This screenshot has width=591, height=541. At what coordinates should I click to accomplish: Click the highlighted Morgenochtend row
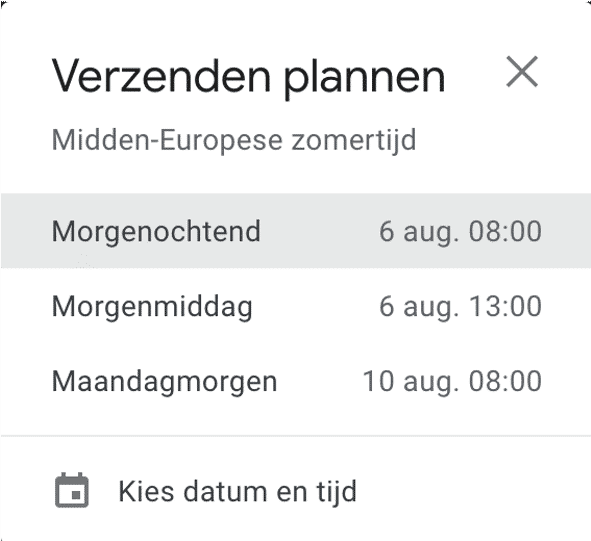click(296, 231)
